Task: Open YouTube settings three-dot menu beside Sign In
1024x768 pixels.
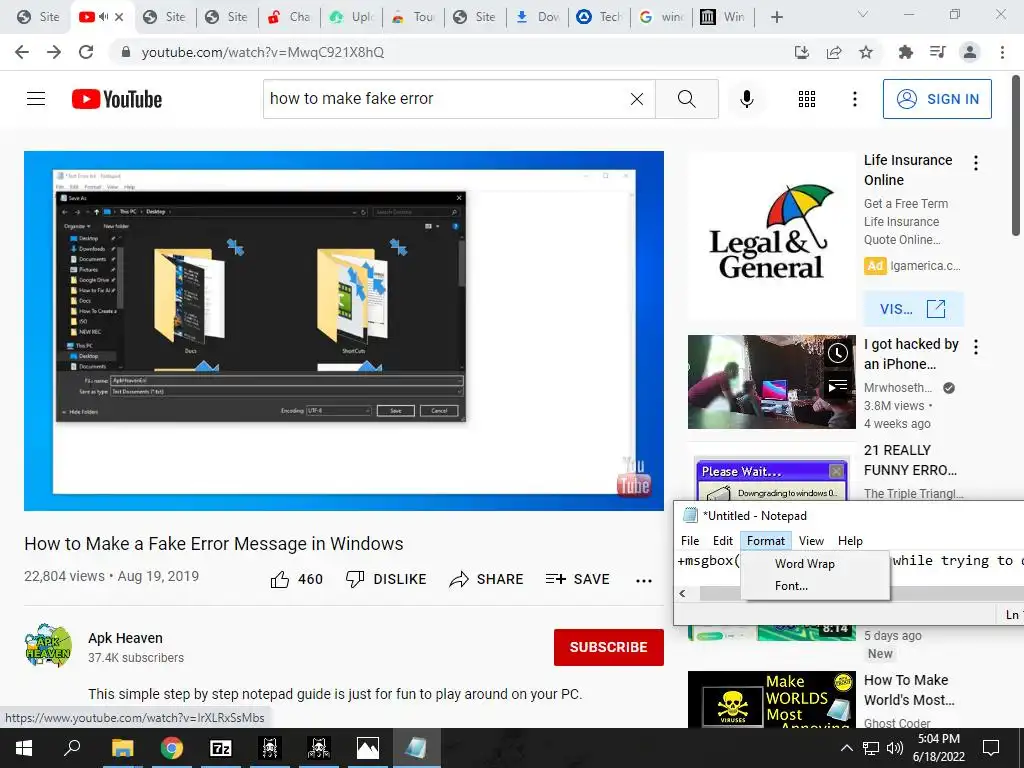Action: (854, 99)
